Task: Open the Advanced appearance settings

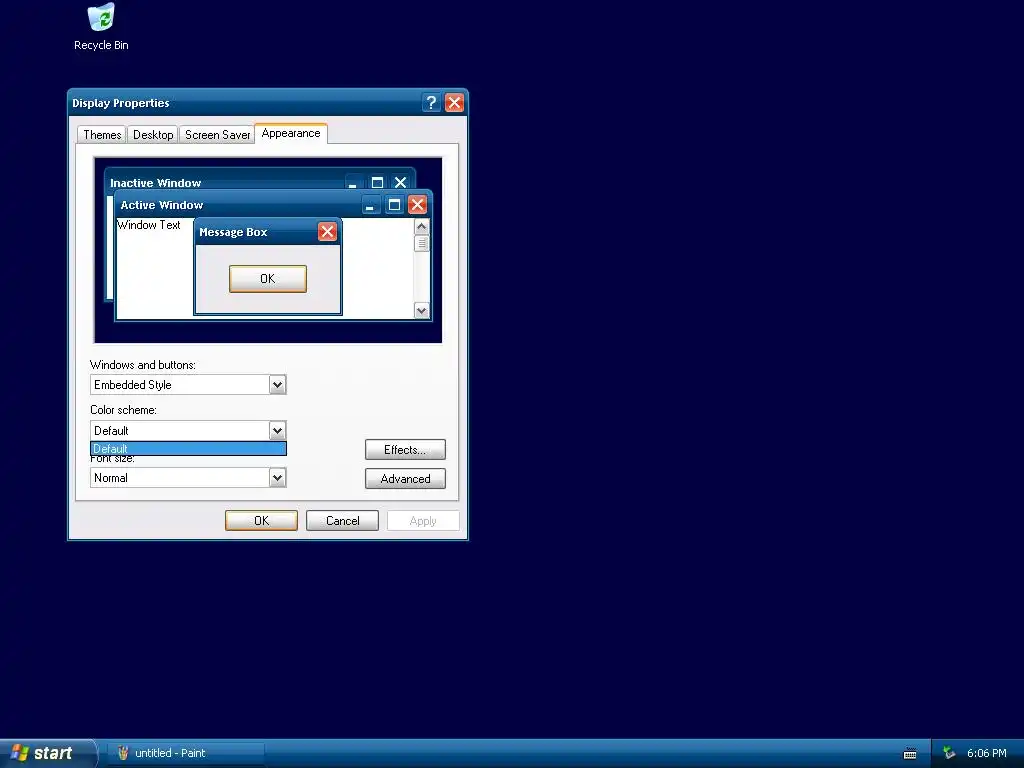Action: click(405, 479)
